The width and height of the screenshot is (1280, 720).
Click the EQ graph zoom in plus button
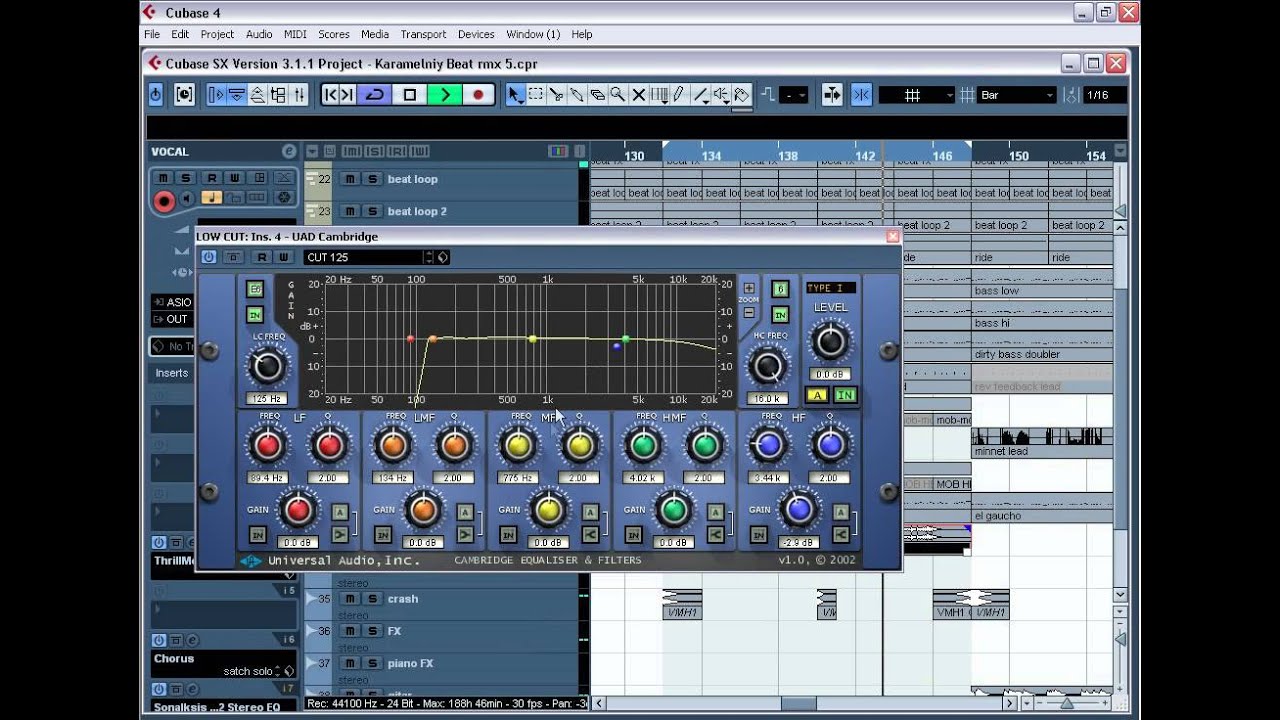(x=749, y=288)
